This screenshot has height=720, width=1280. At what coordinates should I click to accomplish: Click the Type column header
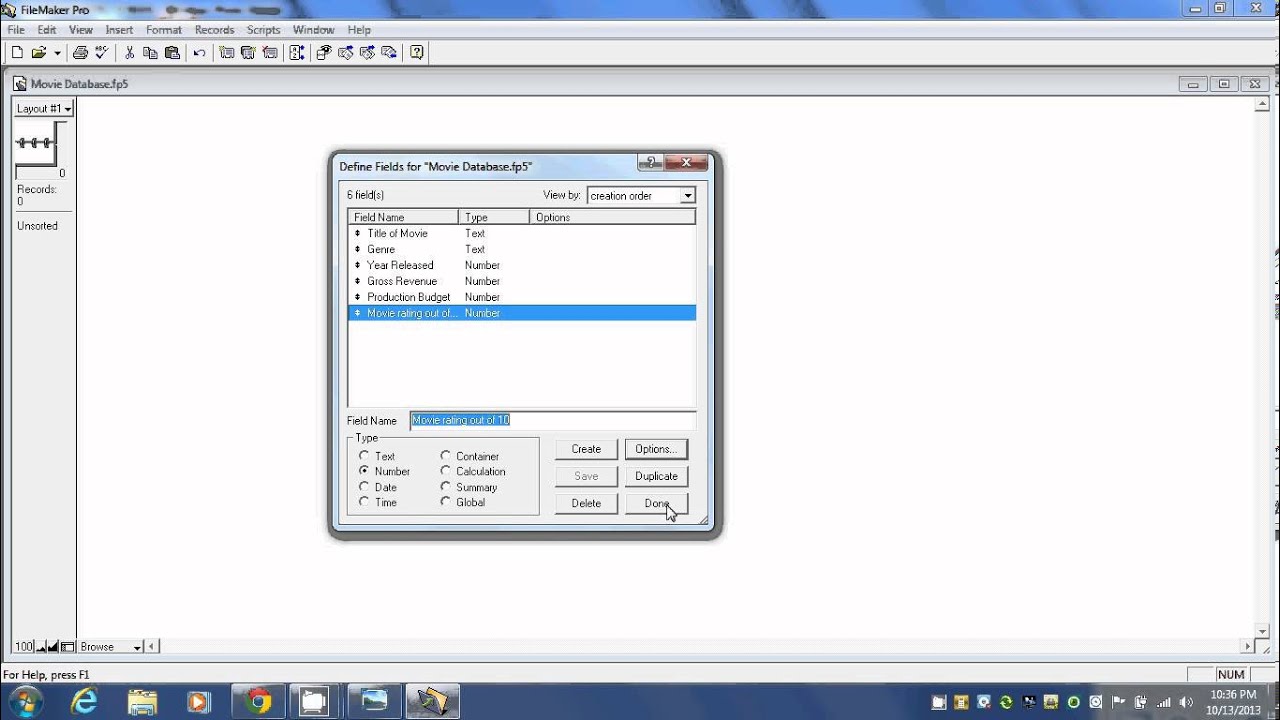(x=494, y=217)
